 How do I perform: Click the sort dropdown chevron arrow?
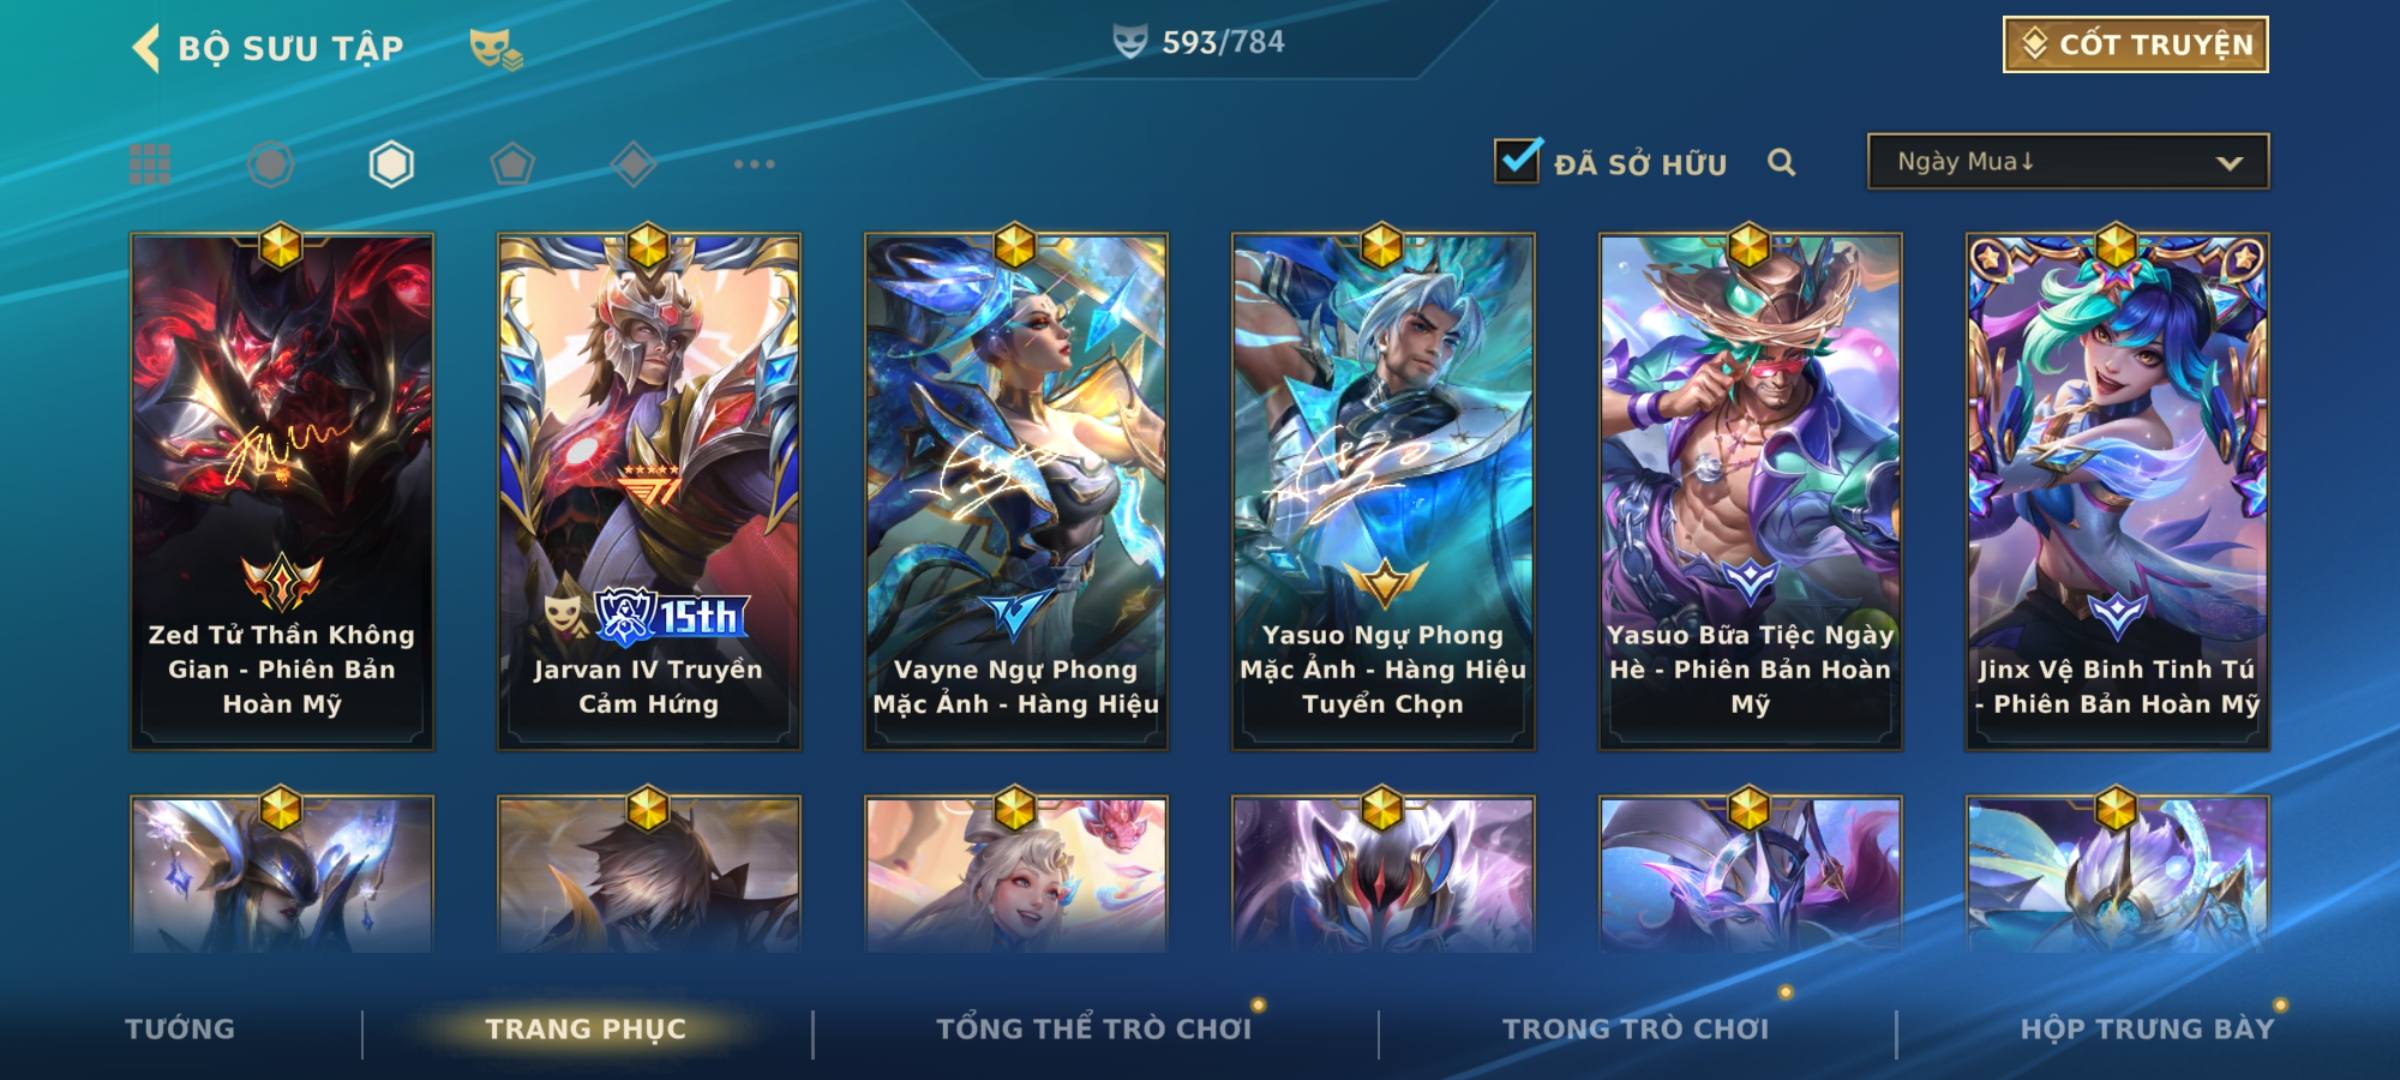(2229, 163)
